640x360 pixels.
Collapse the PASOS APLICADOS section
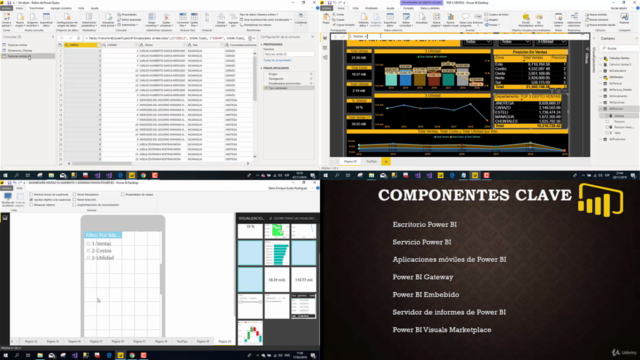pyautogui.click(x=262, y=68)
